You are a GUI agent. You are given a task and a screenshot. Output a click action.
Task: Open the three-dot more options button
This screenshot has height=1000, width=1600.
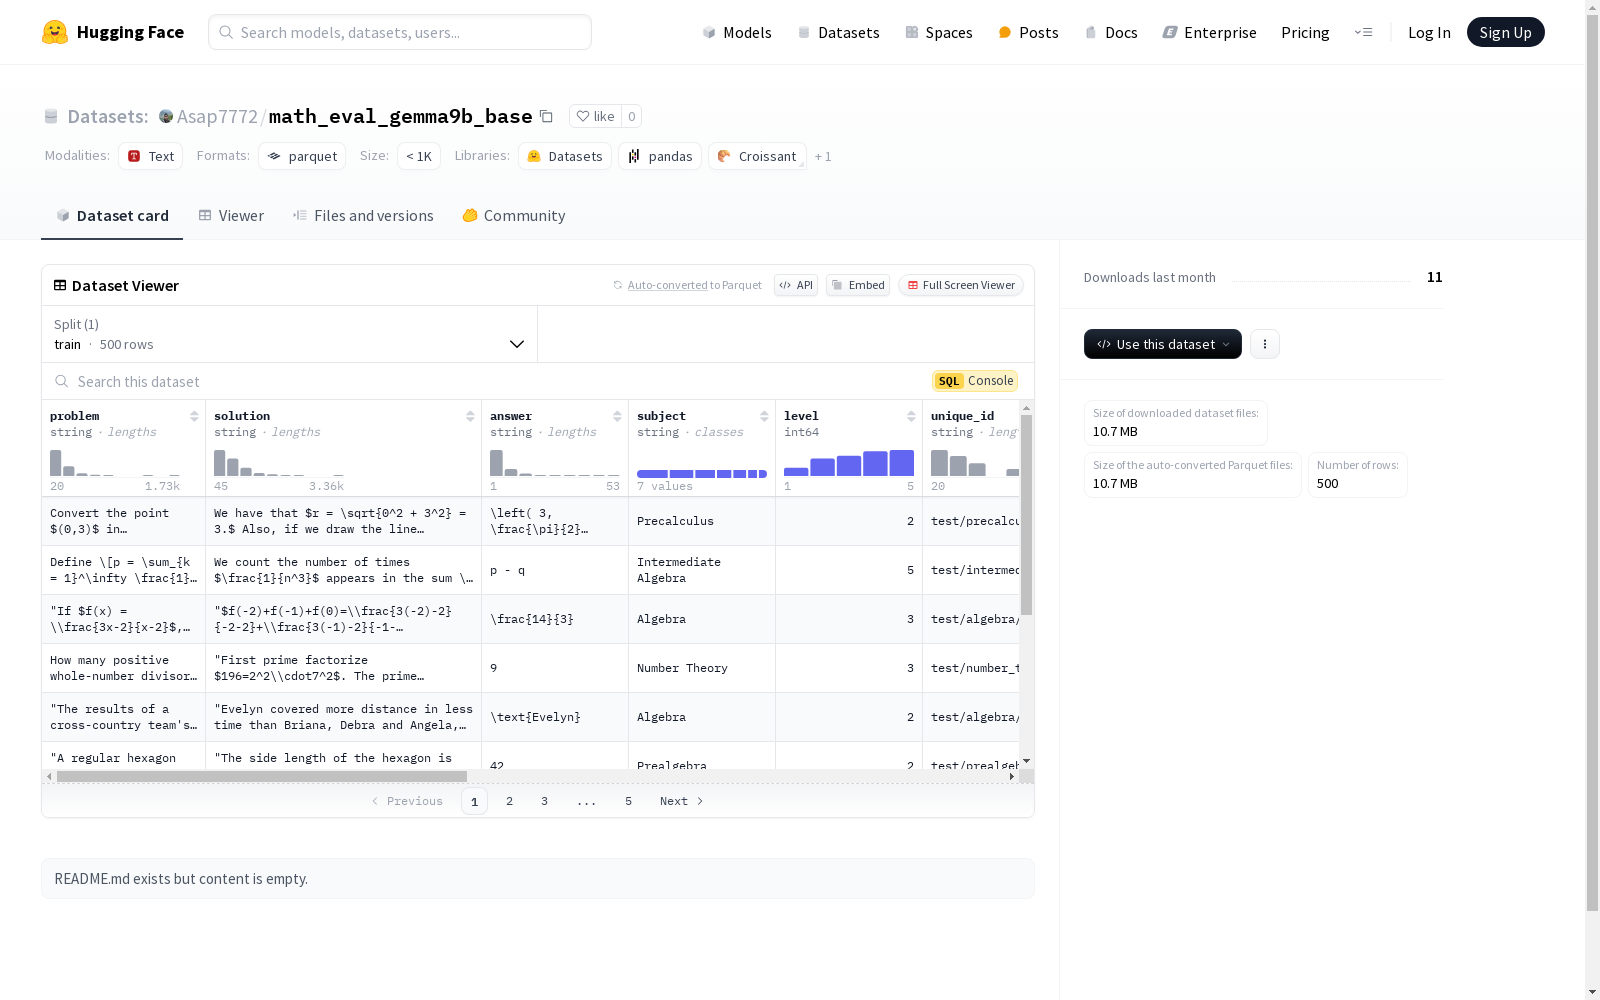[x=1264, y=344]
